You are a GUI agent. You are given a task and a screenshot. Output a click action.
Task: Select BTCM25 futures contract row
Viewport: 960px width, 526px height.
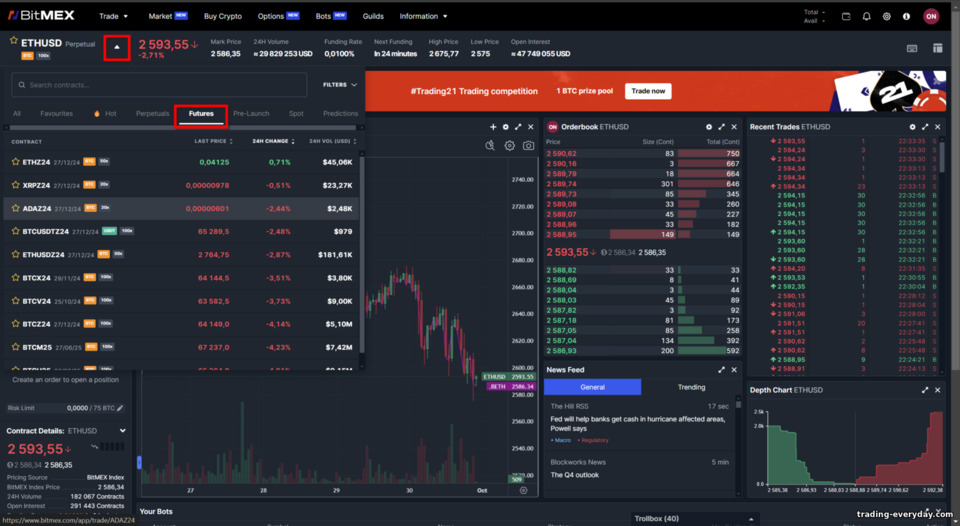coord(181,347)
